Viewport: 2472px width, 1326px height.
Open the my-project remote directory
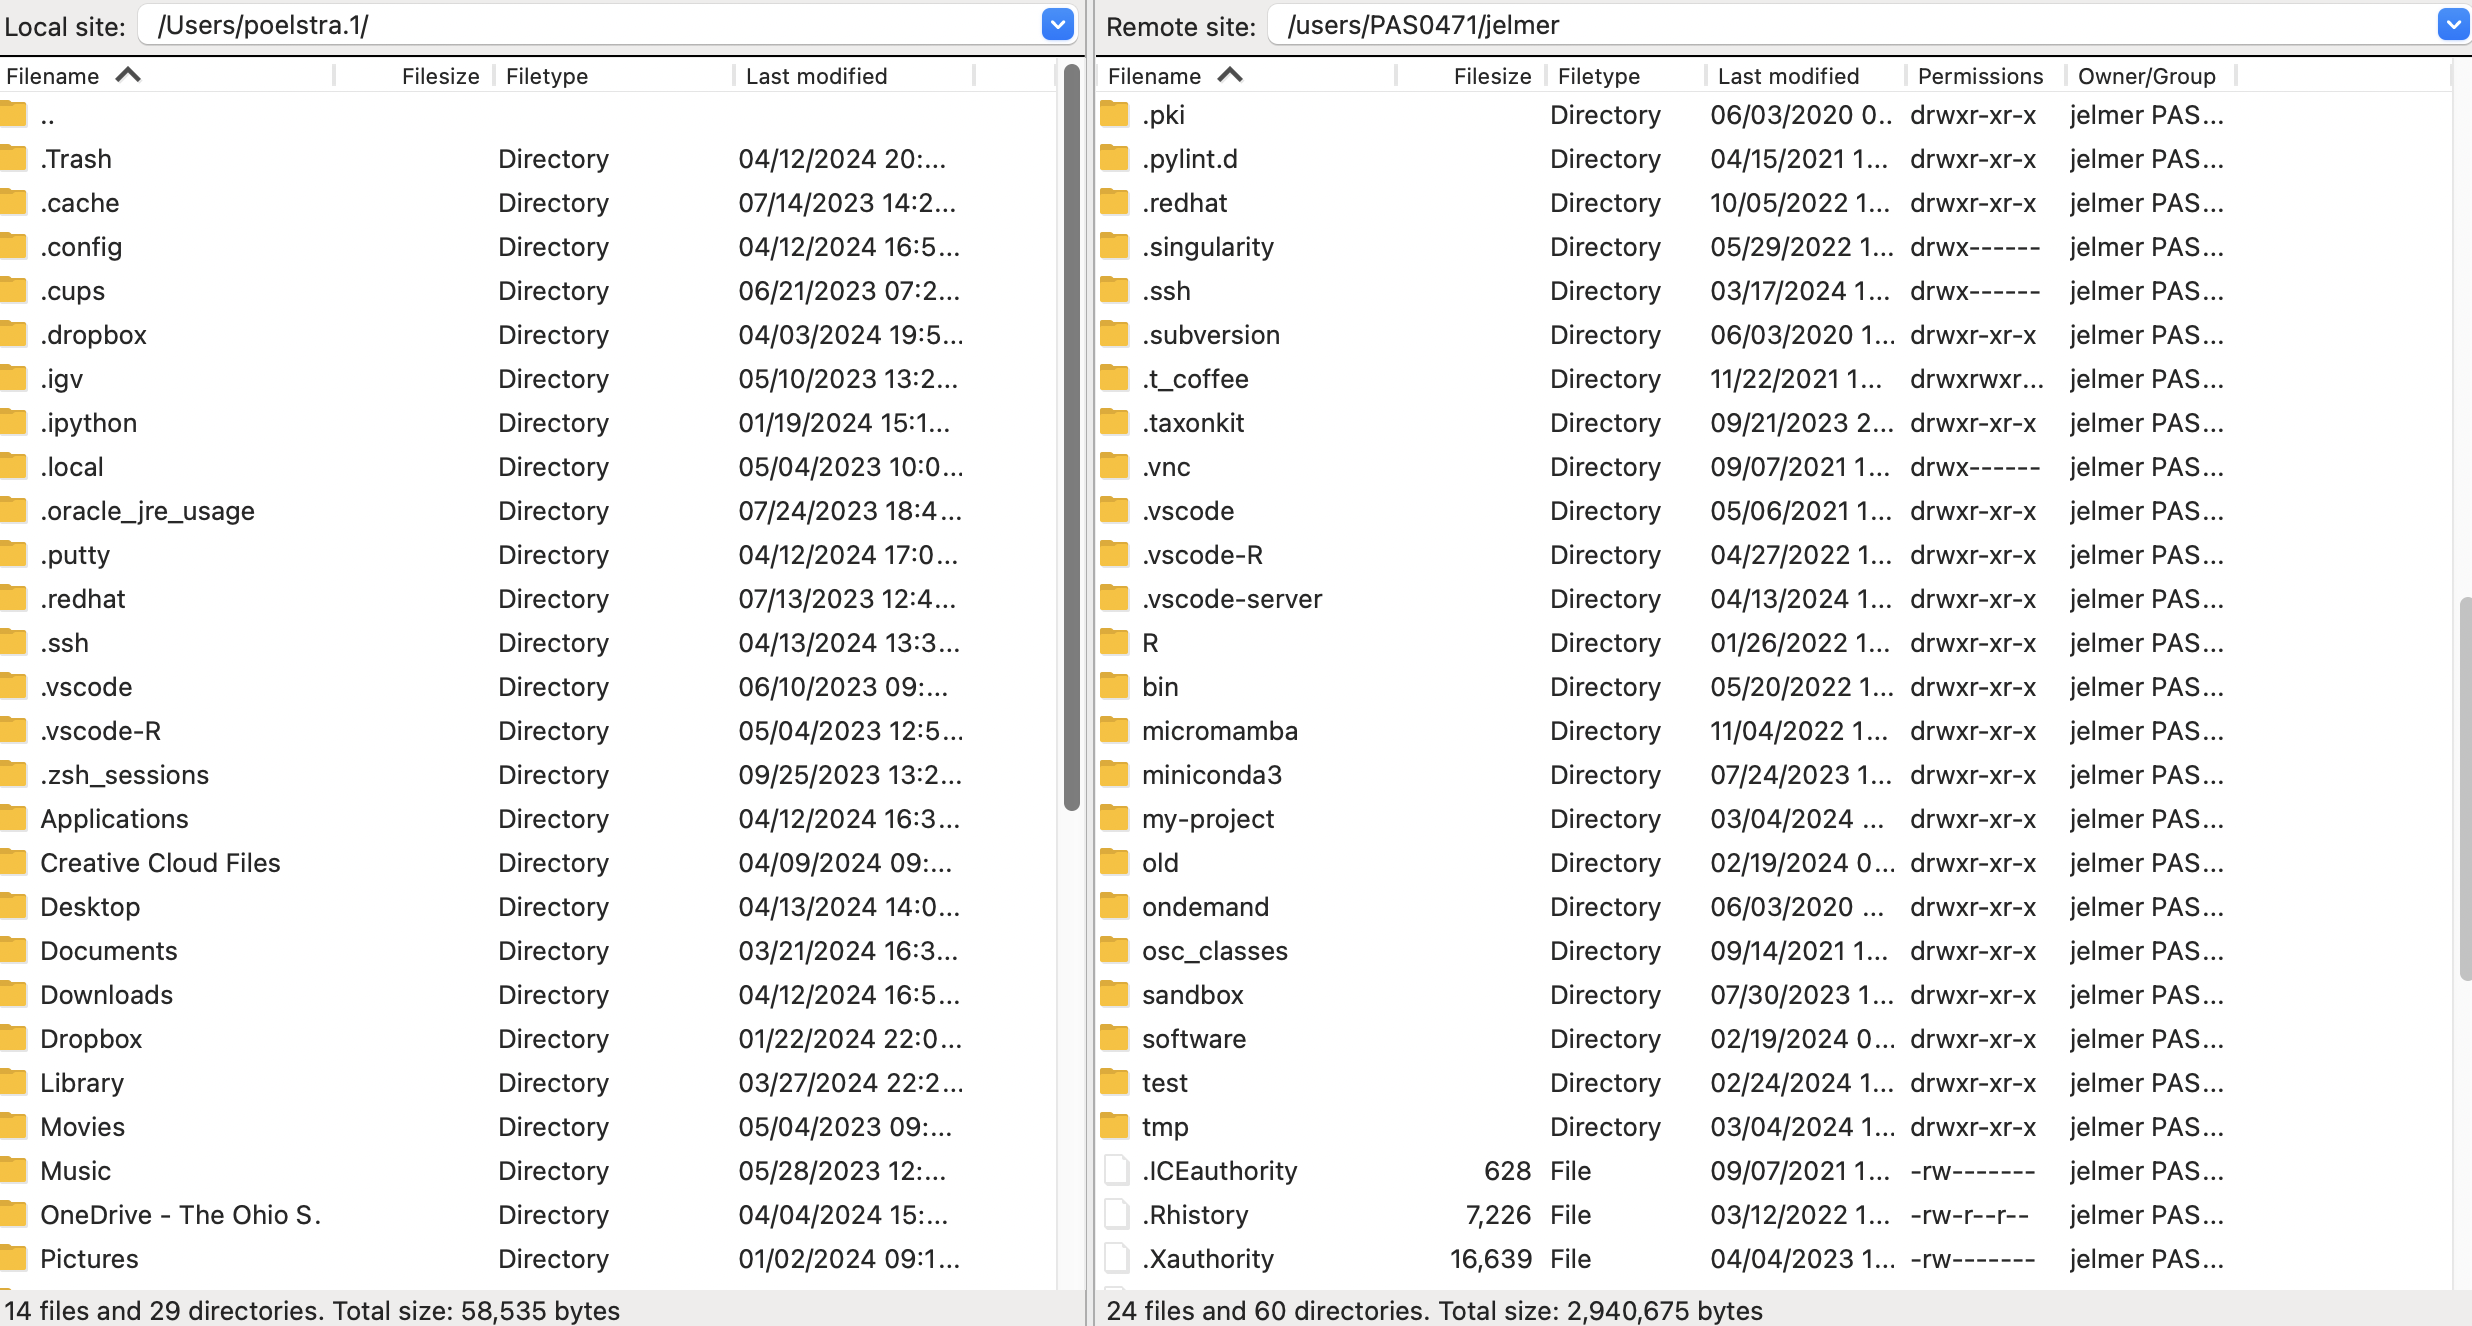[x=1208, y=818]
